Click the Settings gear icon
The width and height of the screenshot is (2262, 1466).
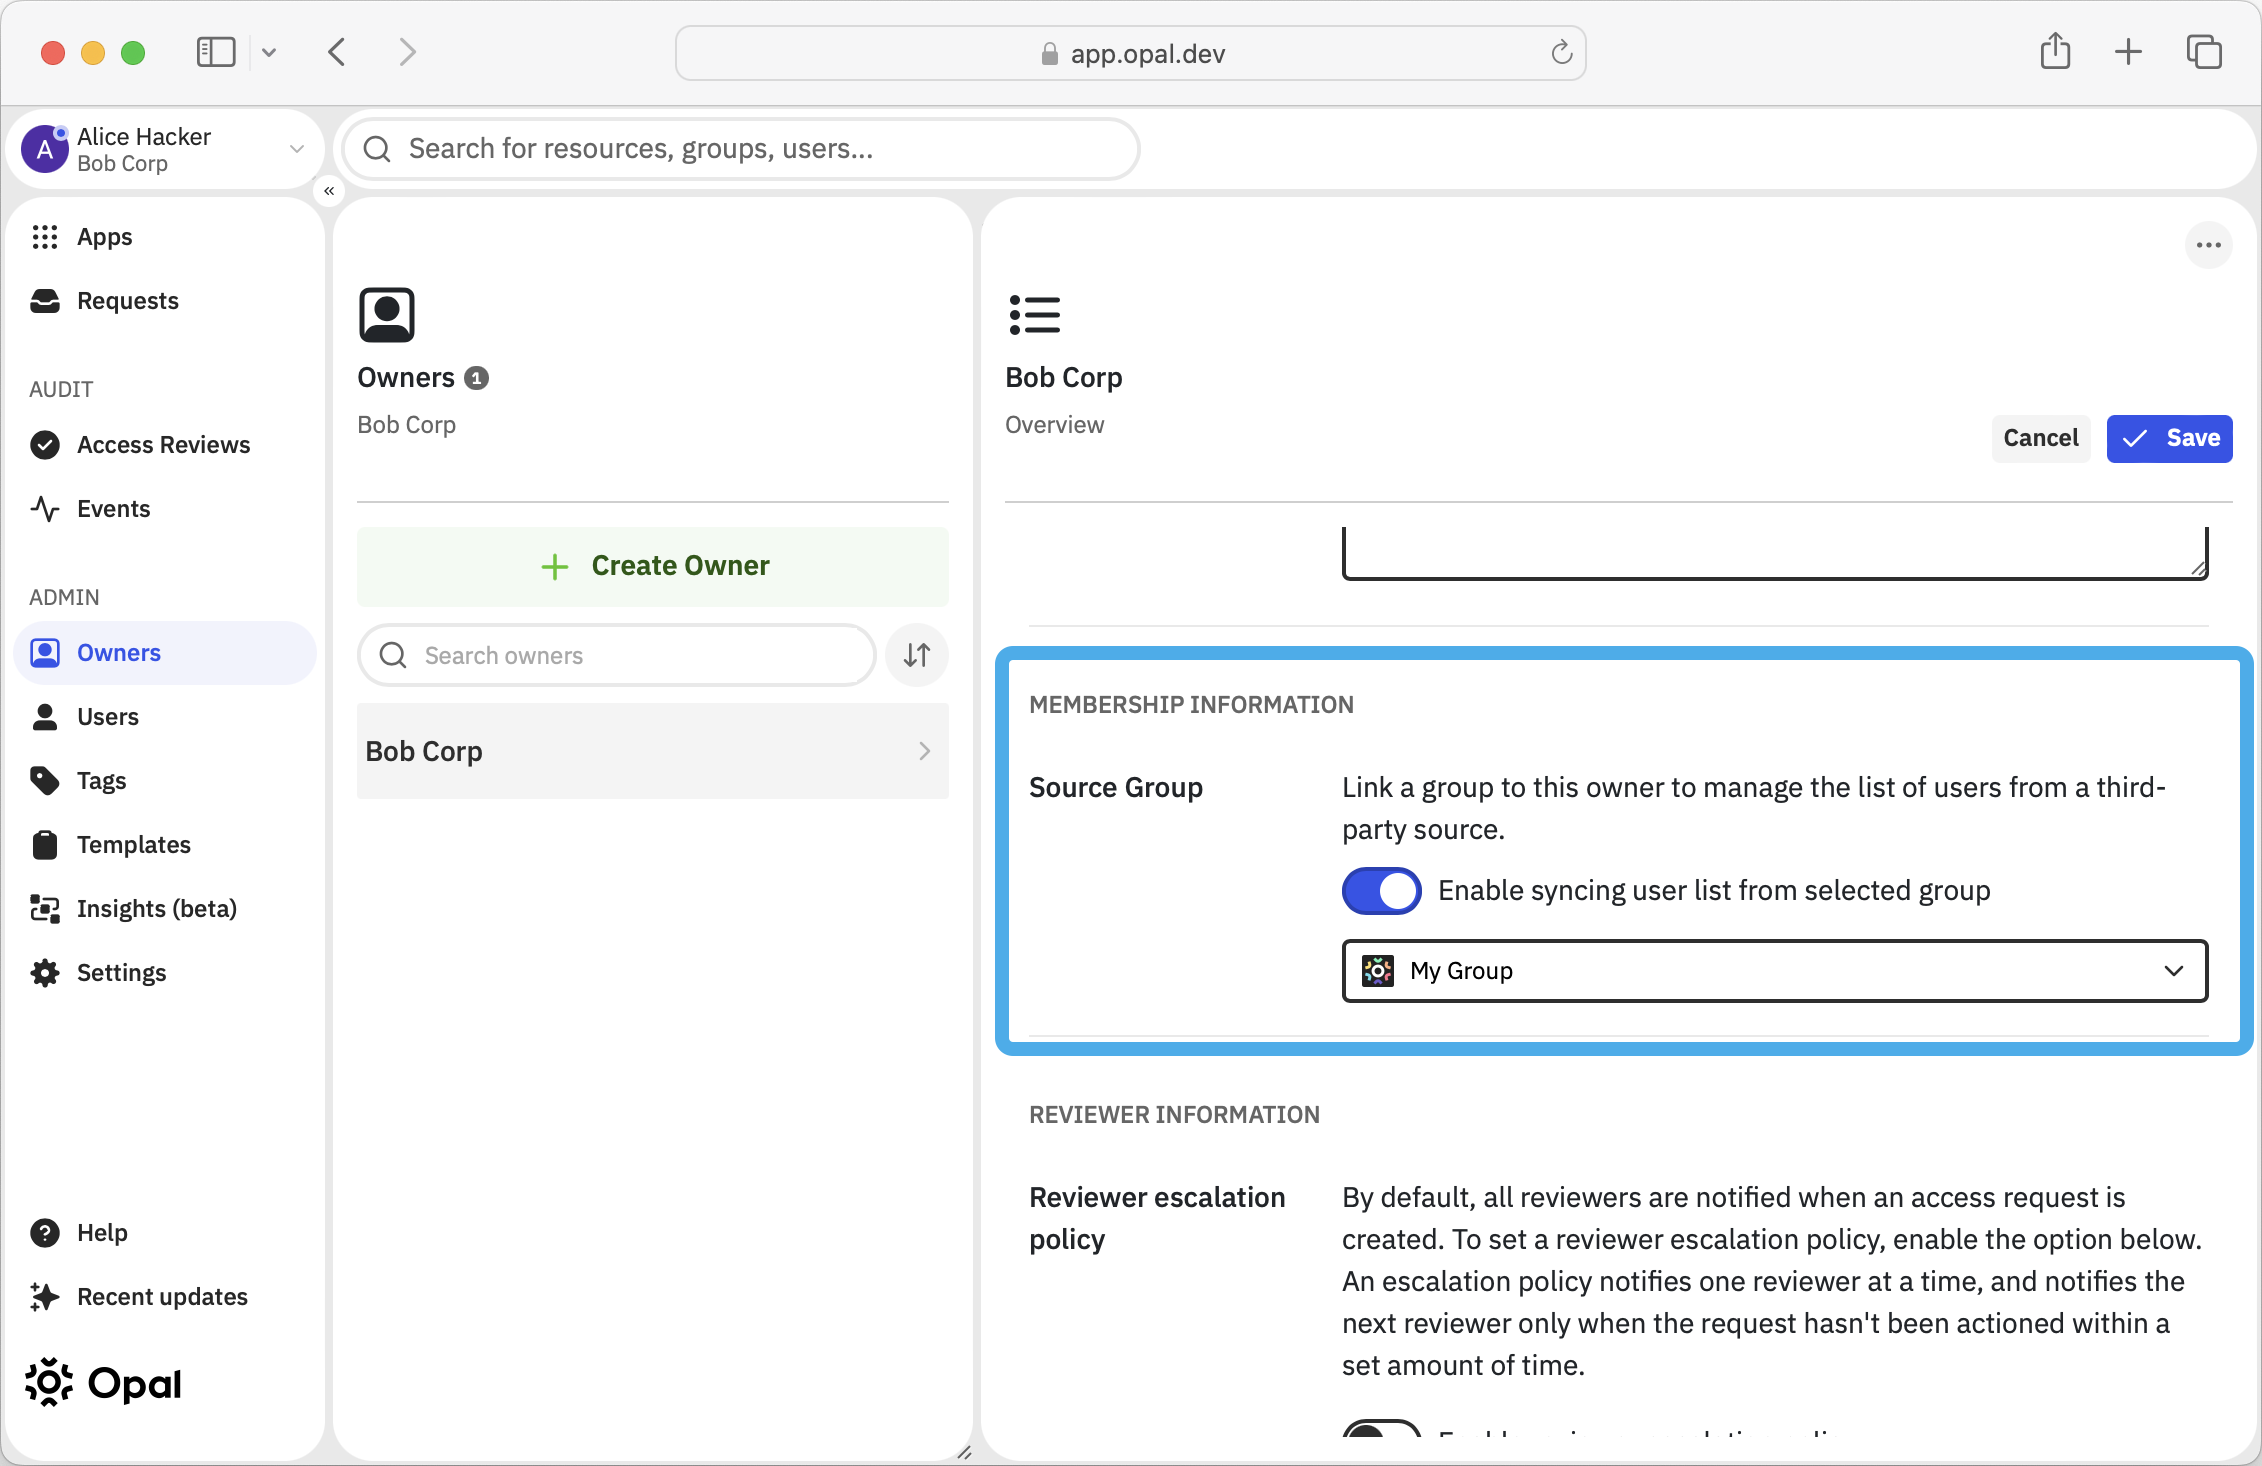click(45, 973)
